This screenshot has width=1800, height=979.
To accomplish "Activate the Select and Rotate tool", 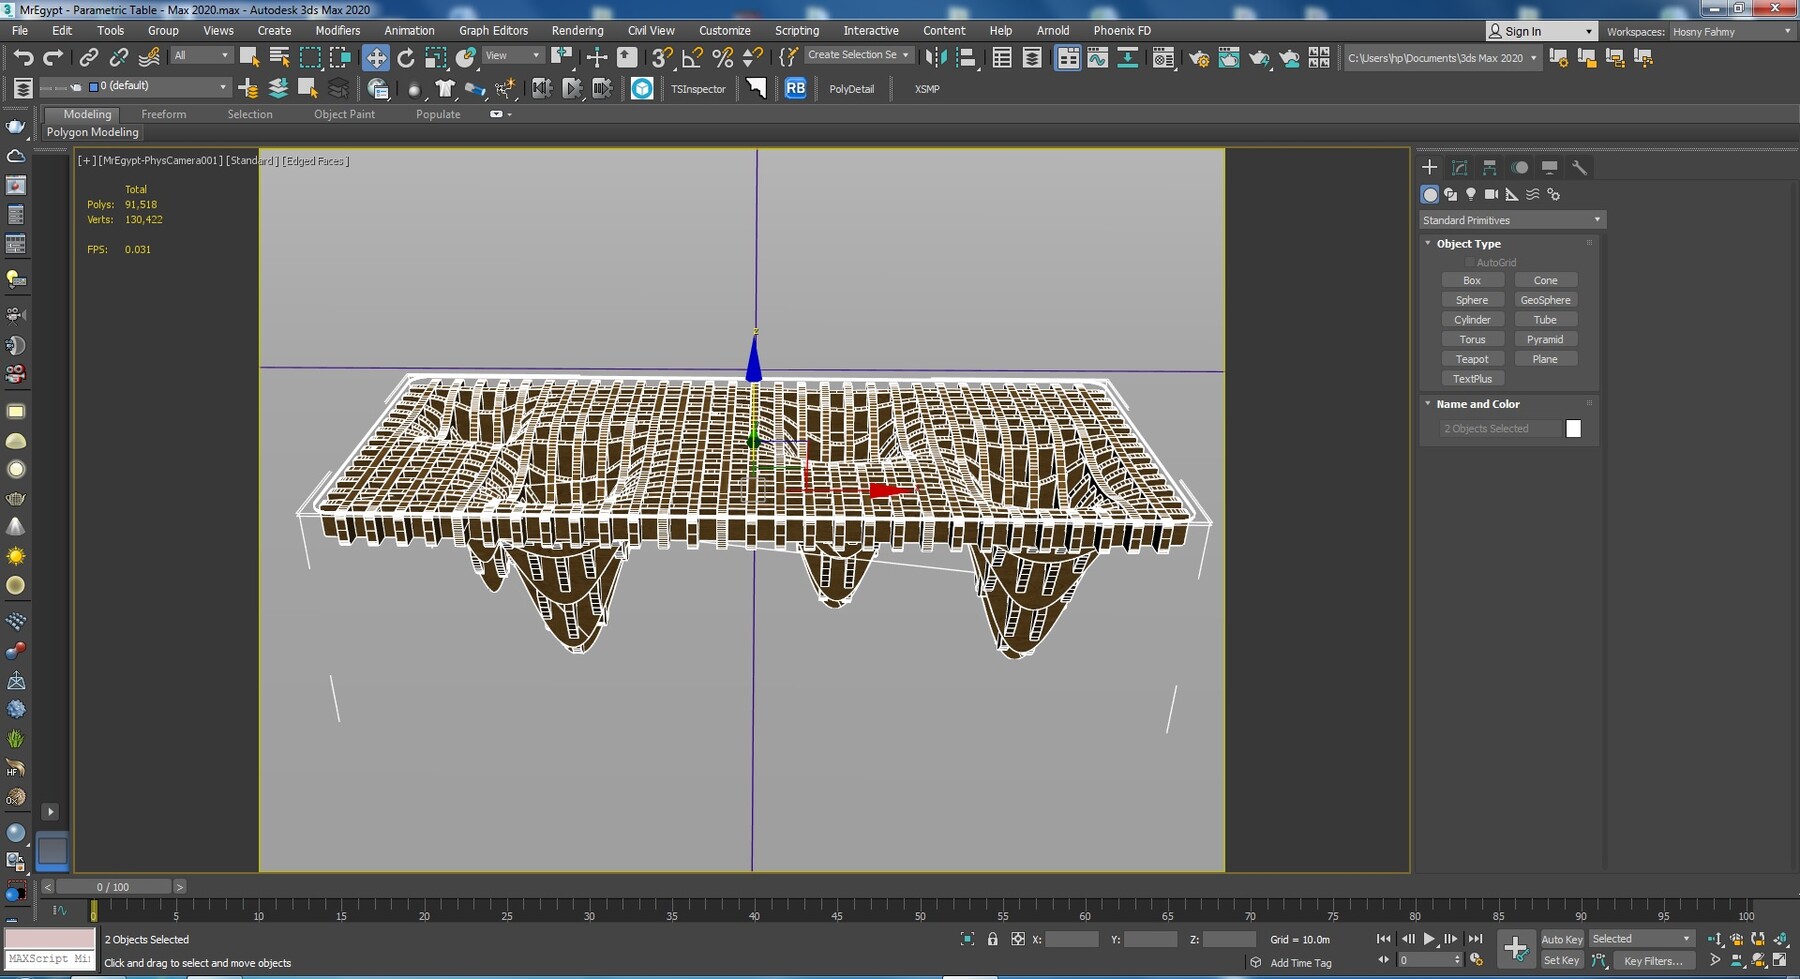I will pos(406,57).
